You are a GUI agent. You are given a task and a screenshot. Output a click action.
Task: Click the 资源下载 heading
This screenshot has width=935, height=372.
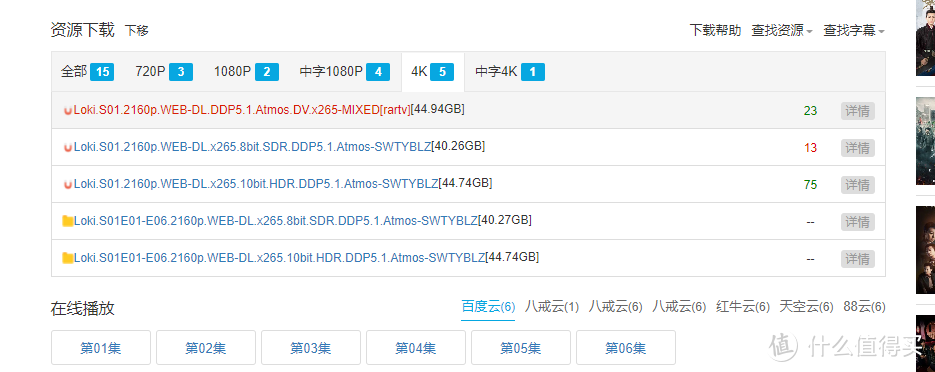(82, 30)
